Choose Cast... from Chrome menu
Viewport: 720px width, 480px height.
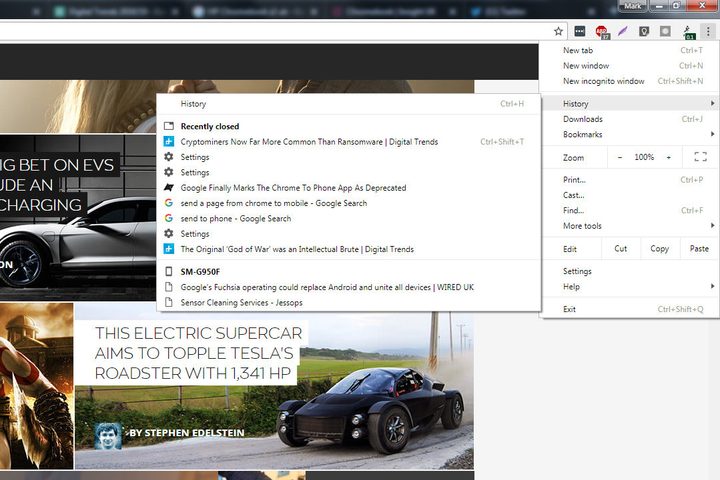[630, 195]
